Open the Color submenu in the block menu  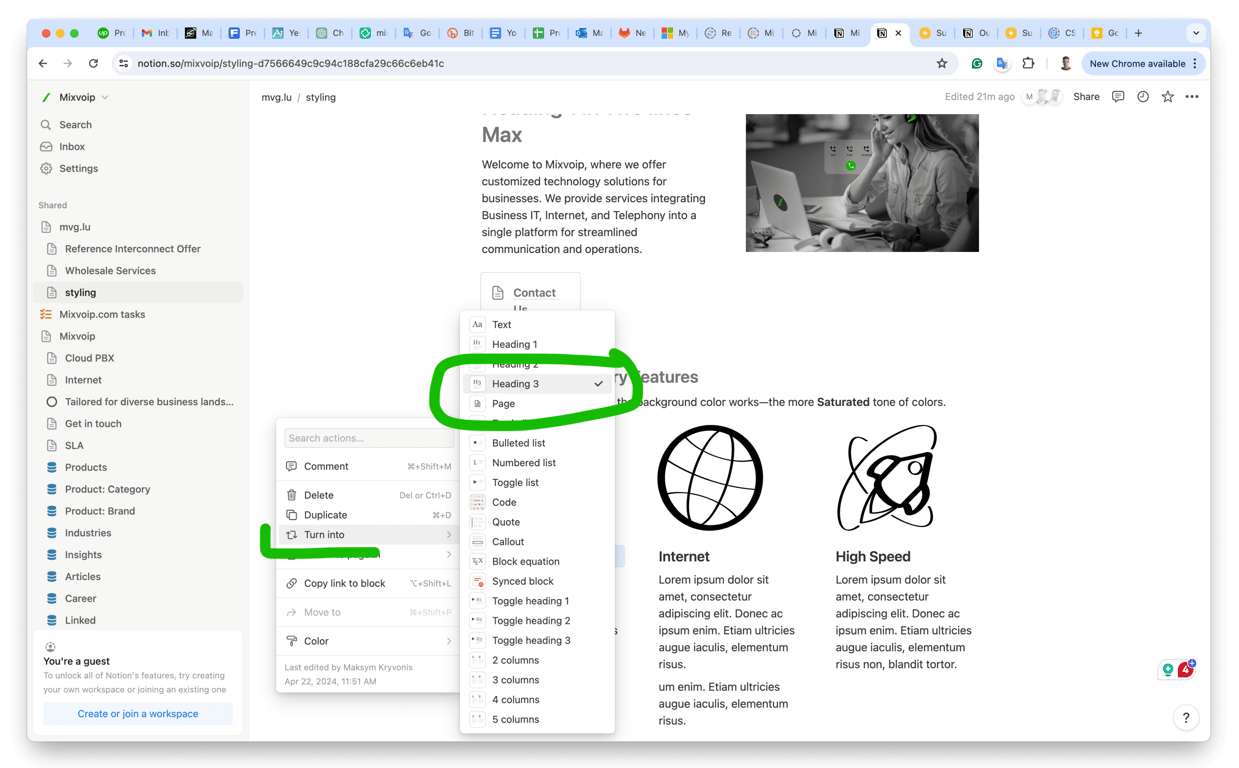point(316,640)
